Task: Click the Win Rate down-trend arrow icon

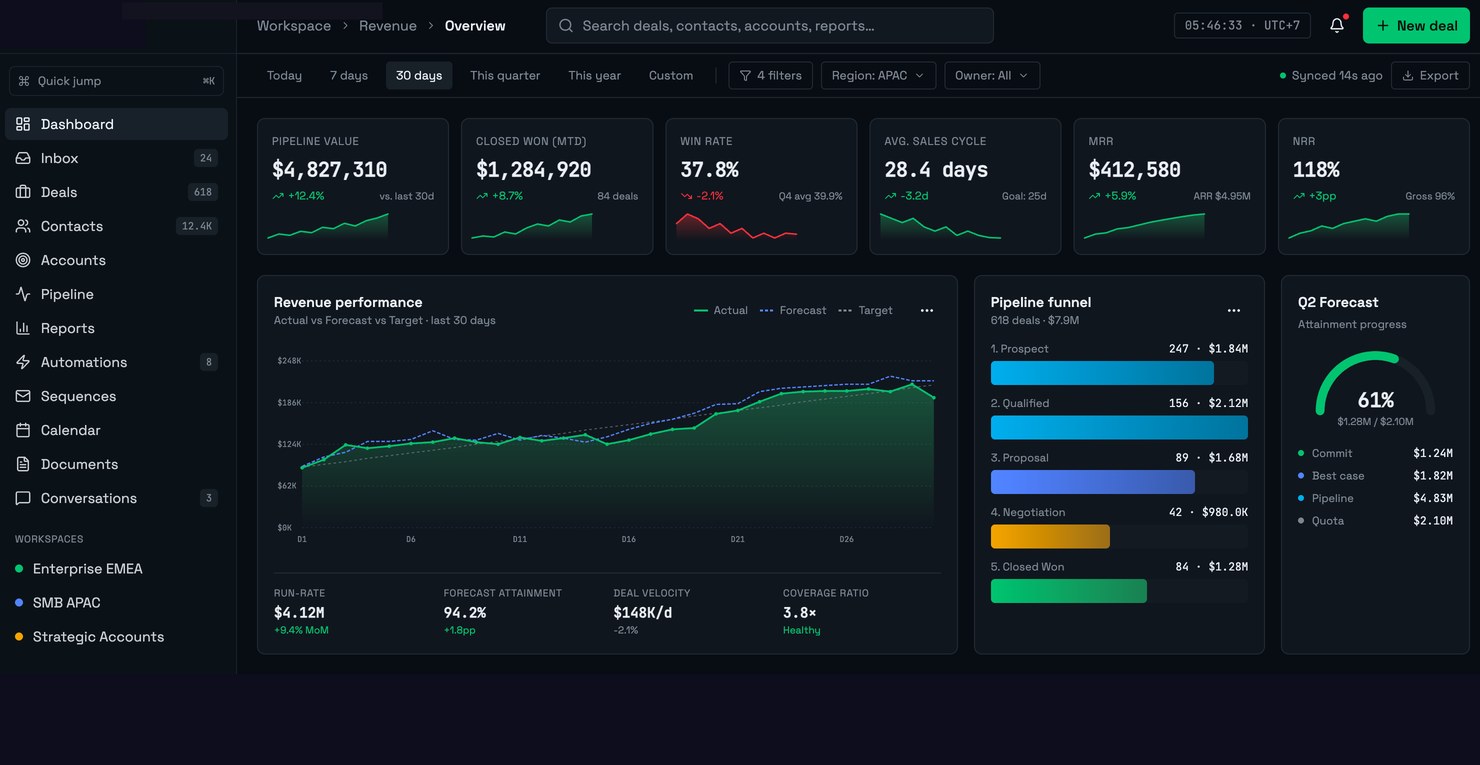Action: click(687, 196)
